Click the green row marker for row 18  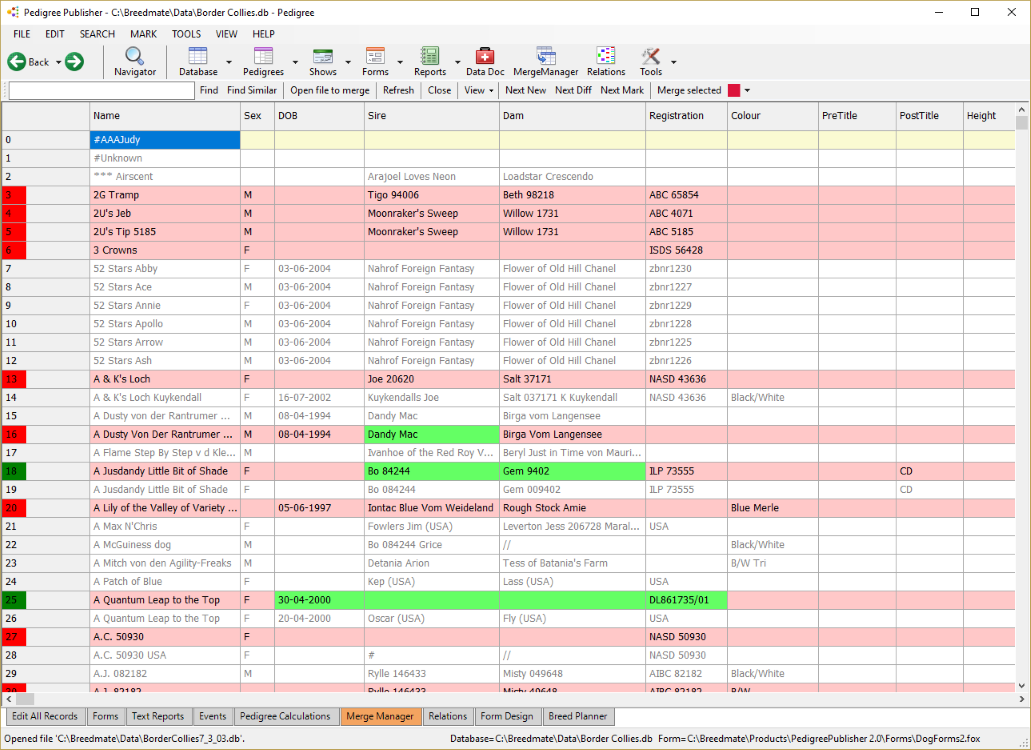pyautogui.click(x=14, y=471)
